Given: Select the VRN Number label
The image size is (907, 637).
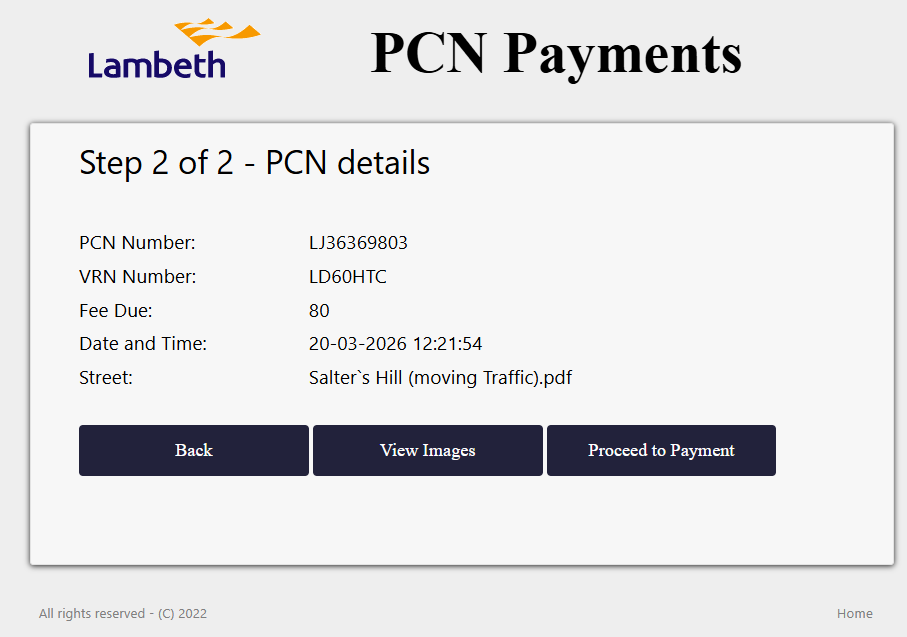Looking at the screenshot, I should 137,277.
